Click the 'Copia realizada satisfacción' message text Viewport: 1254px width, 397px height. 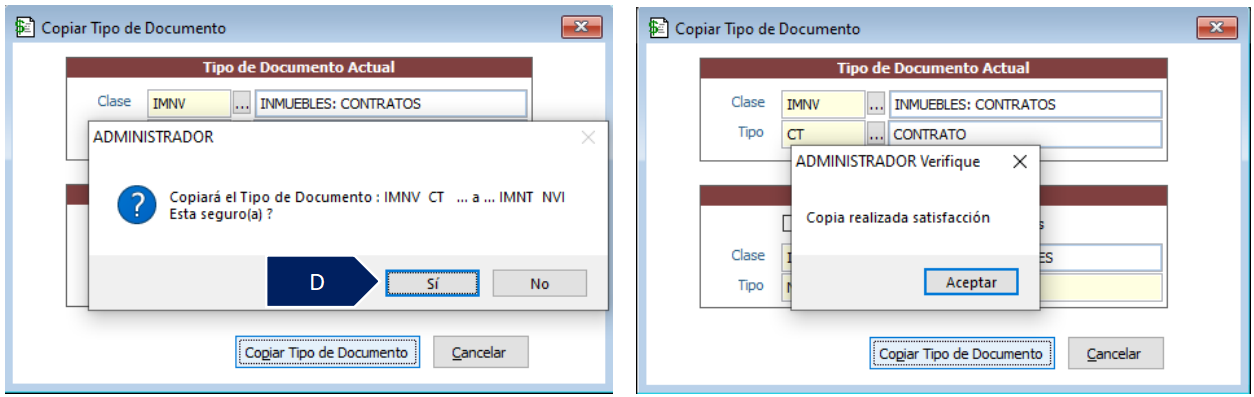898,217
